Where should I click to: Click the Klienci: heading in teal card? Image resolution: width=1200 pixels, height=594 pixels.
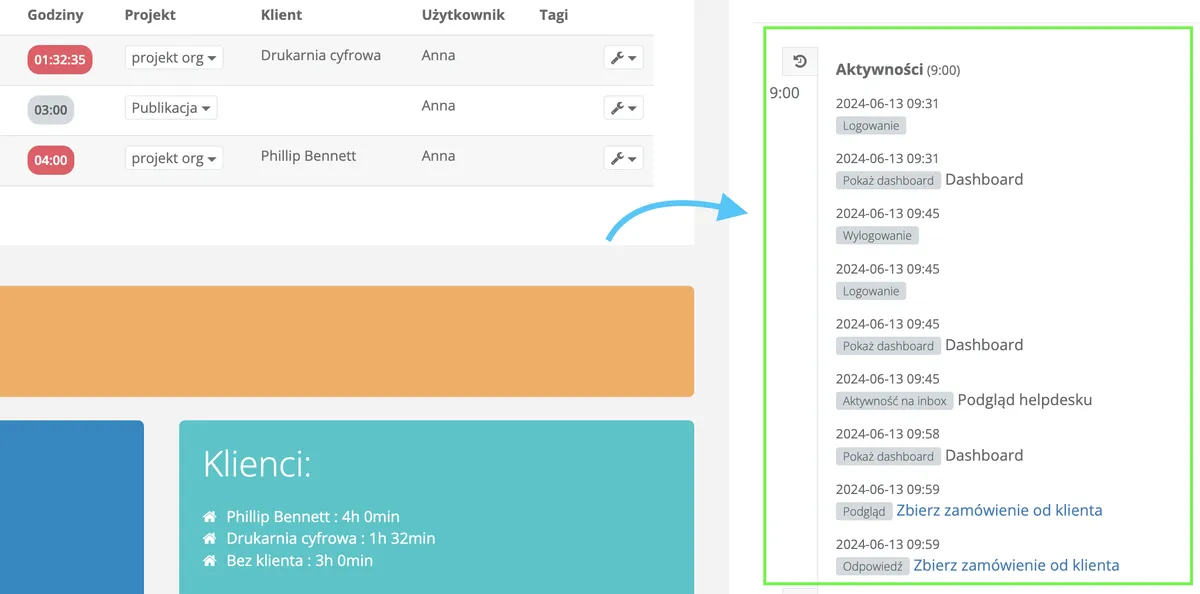(x=257, y=465)
